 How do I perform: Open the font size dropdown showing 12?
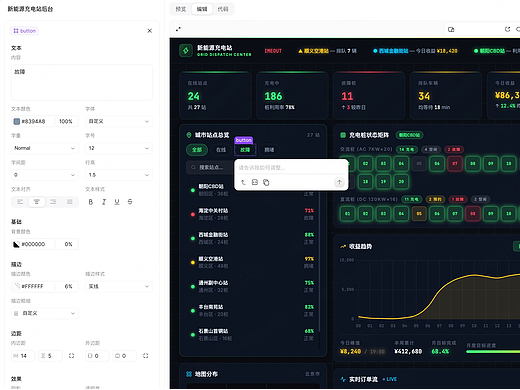pyautogui.click(x=119, y=148)
